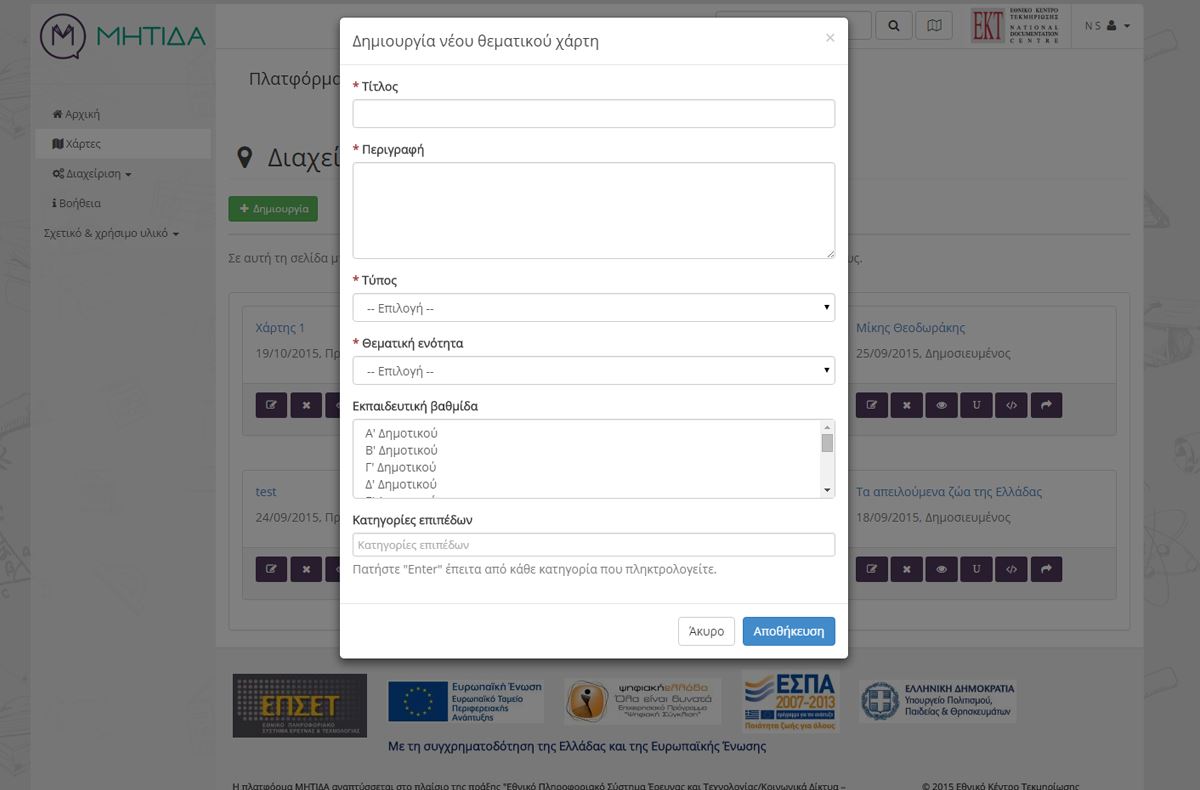Image resolution: width=1200 pixels, height=790 pixels.
Task: Click the map icon button in header
Action: click(934, 25)
